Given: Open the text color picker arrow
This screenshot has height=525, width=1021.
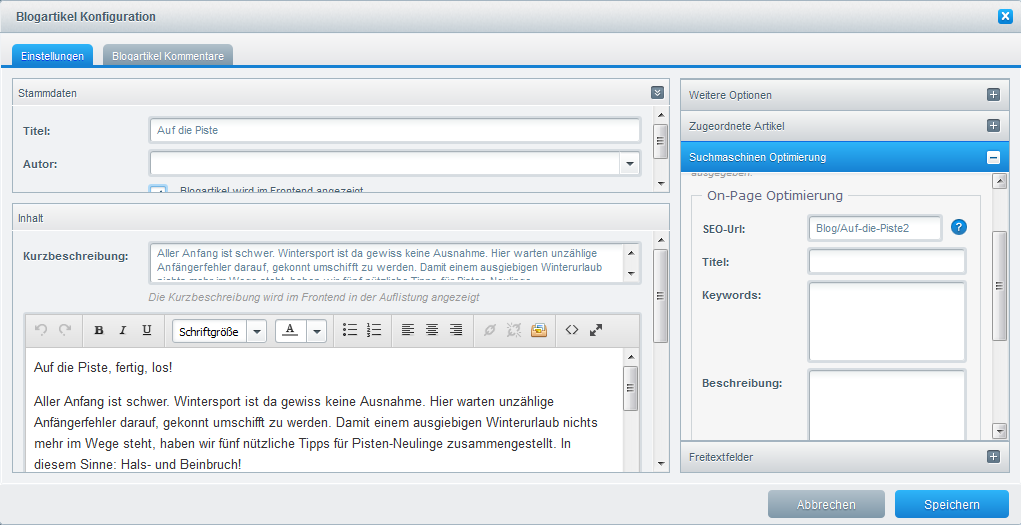Looking at the screenshot, I should pyautogui.click(x=317, y=331).
